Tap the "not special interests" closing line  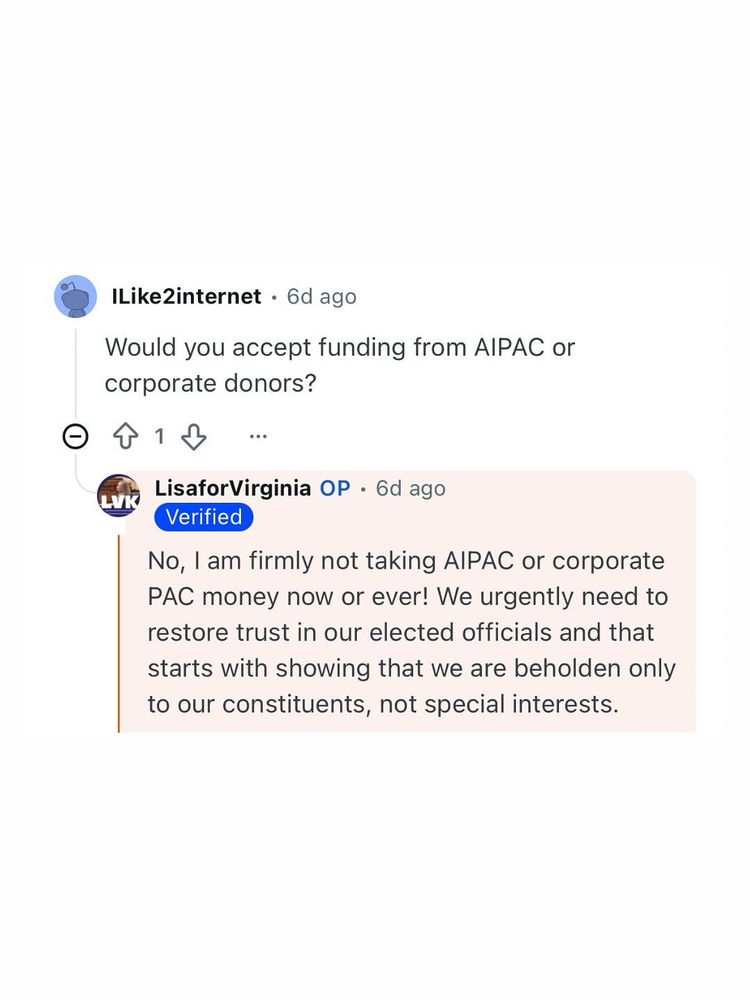coord(383,703)
